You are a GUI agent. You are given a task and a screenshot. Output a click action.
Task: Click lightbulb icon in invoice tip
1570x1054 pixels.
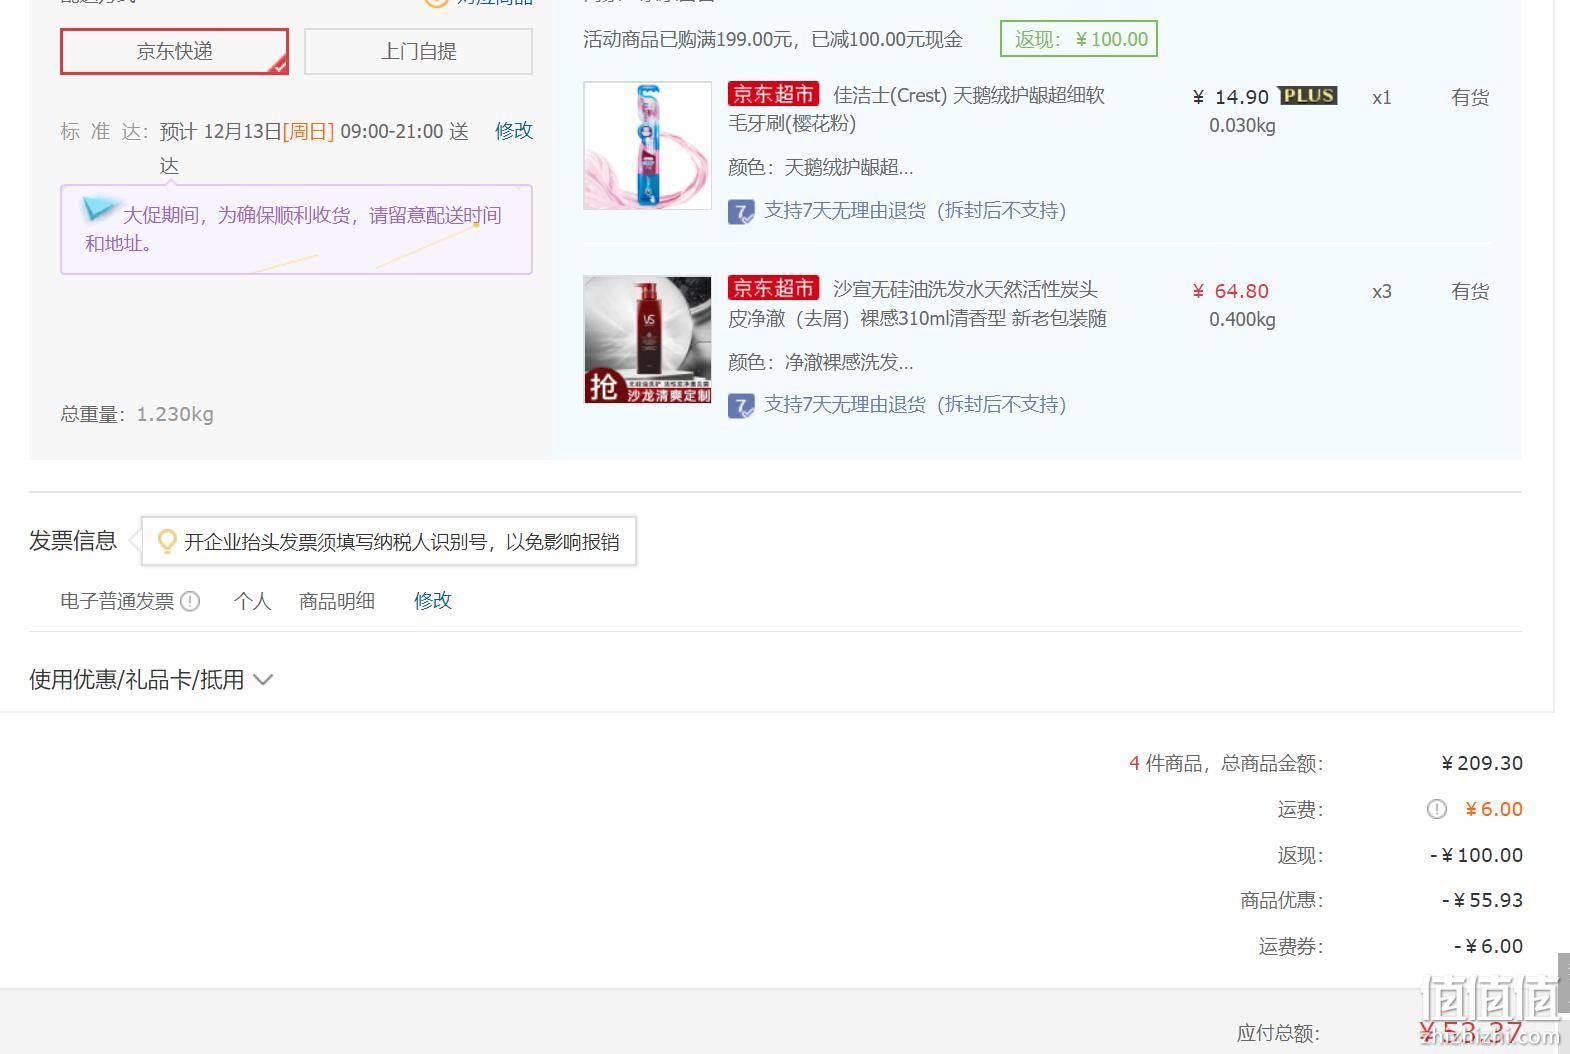click(x=167, y=541)
